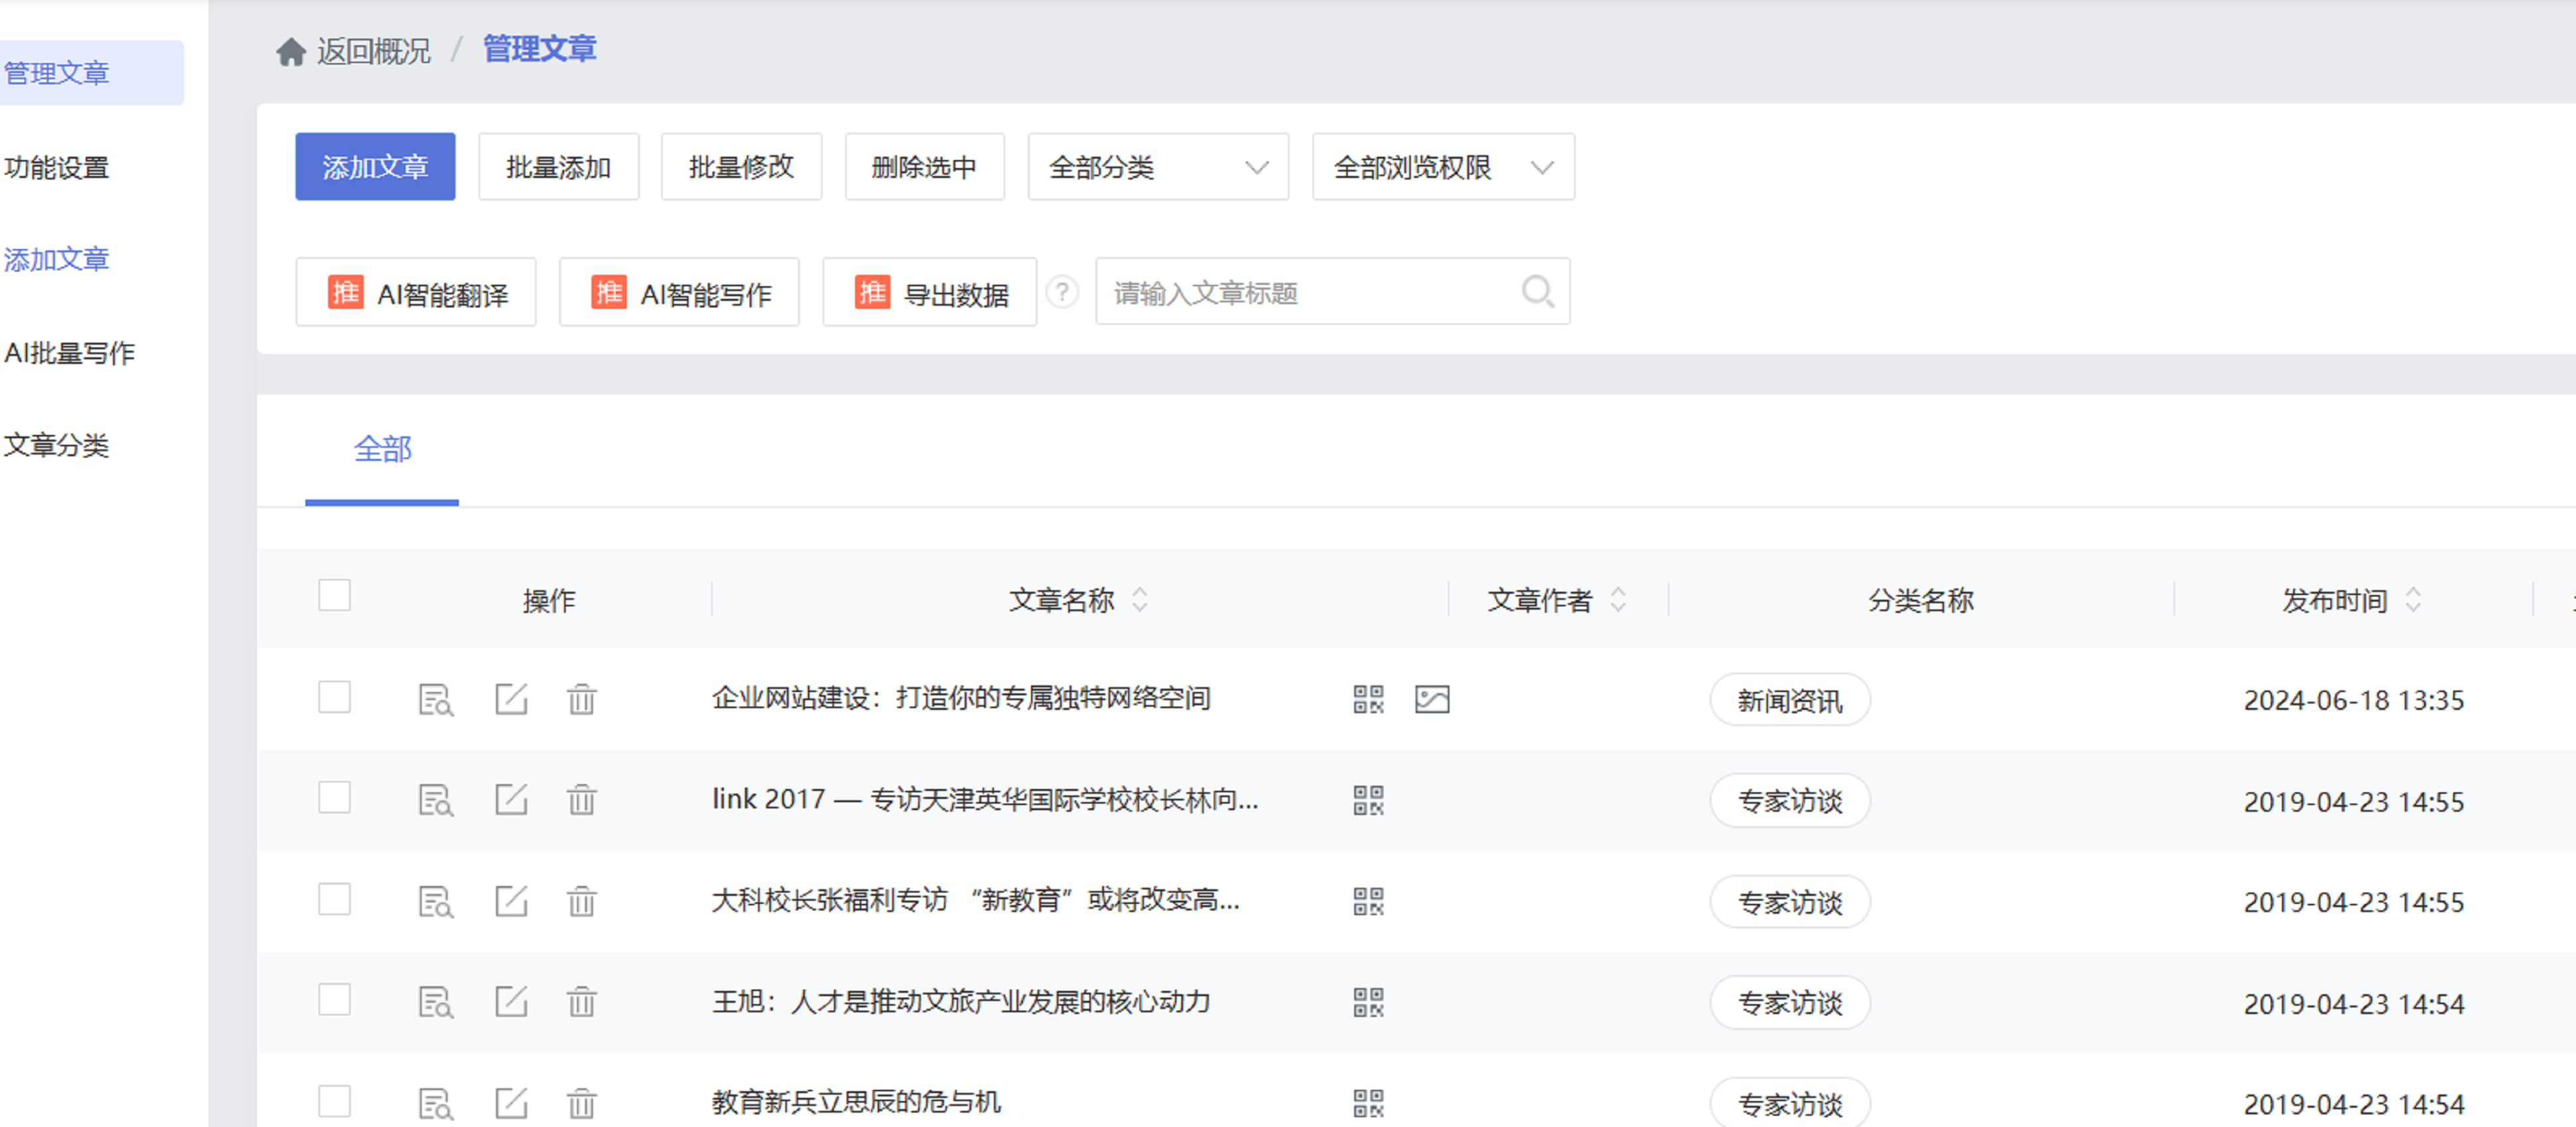Delete the 教育新兵立思辰 article via trash icon
Screen dimensions: 2576x1127
[581, 1103]
